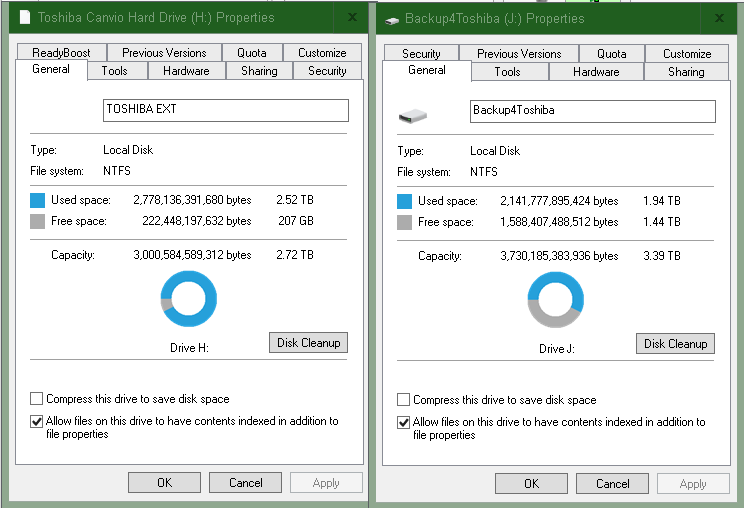Screen dimensions: 744x508
Task: Click blue Used space swatch for Drive H
Action: point(37,200)
